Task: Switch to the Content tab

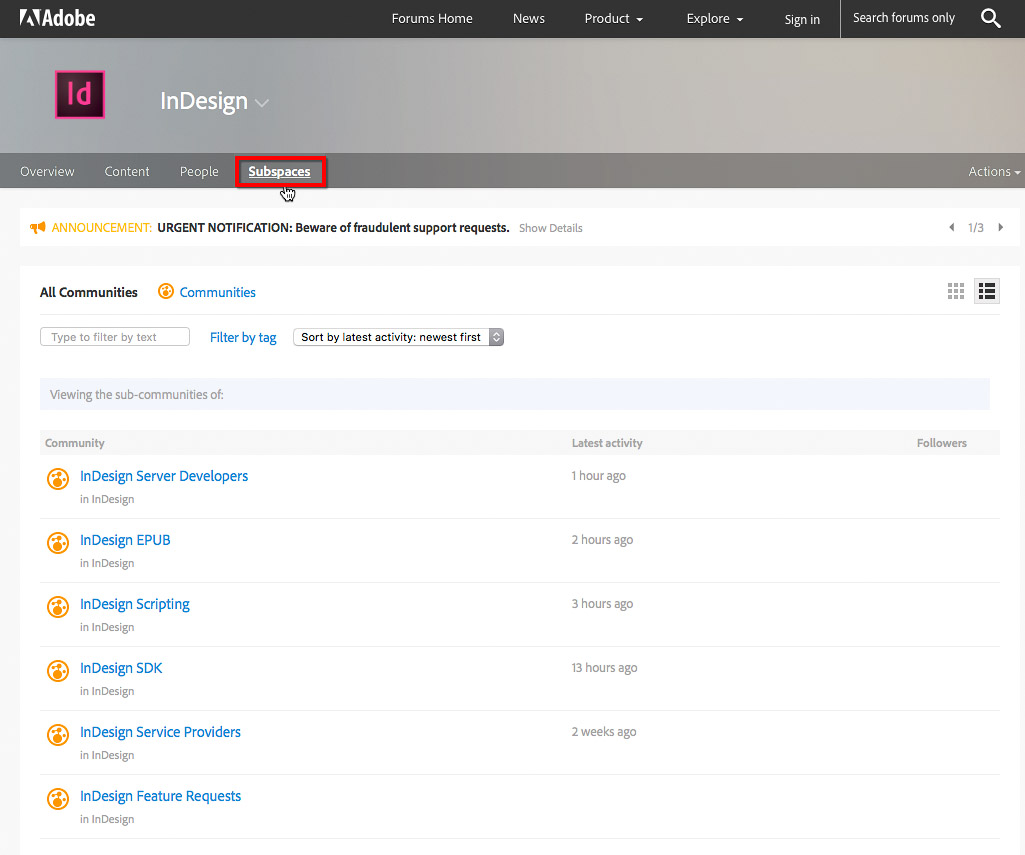Action: pyautogui.click(x=127, y=171)
